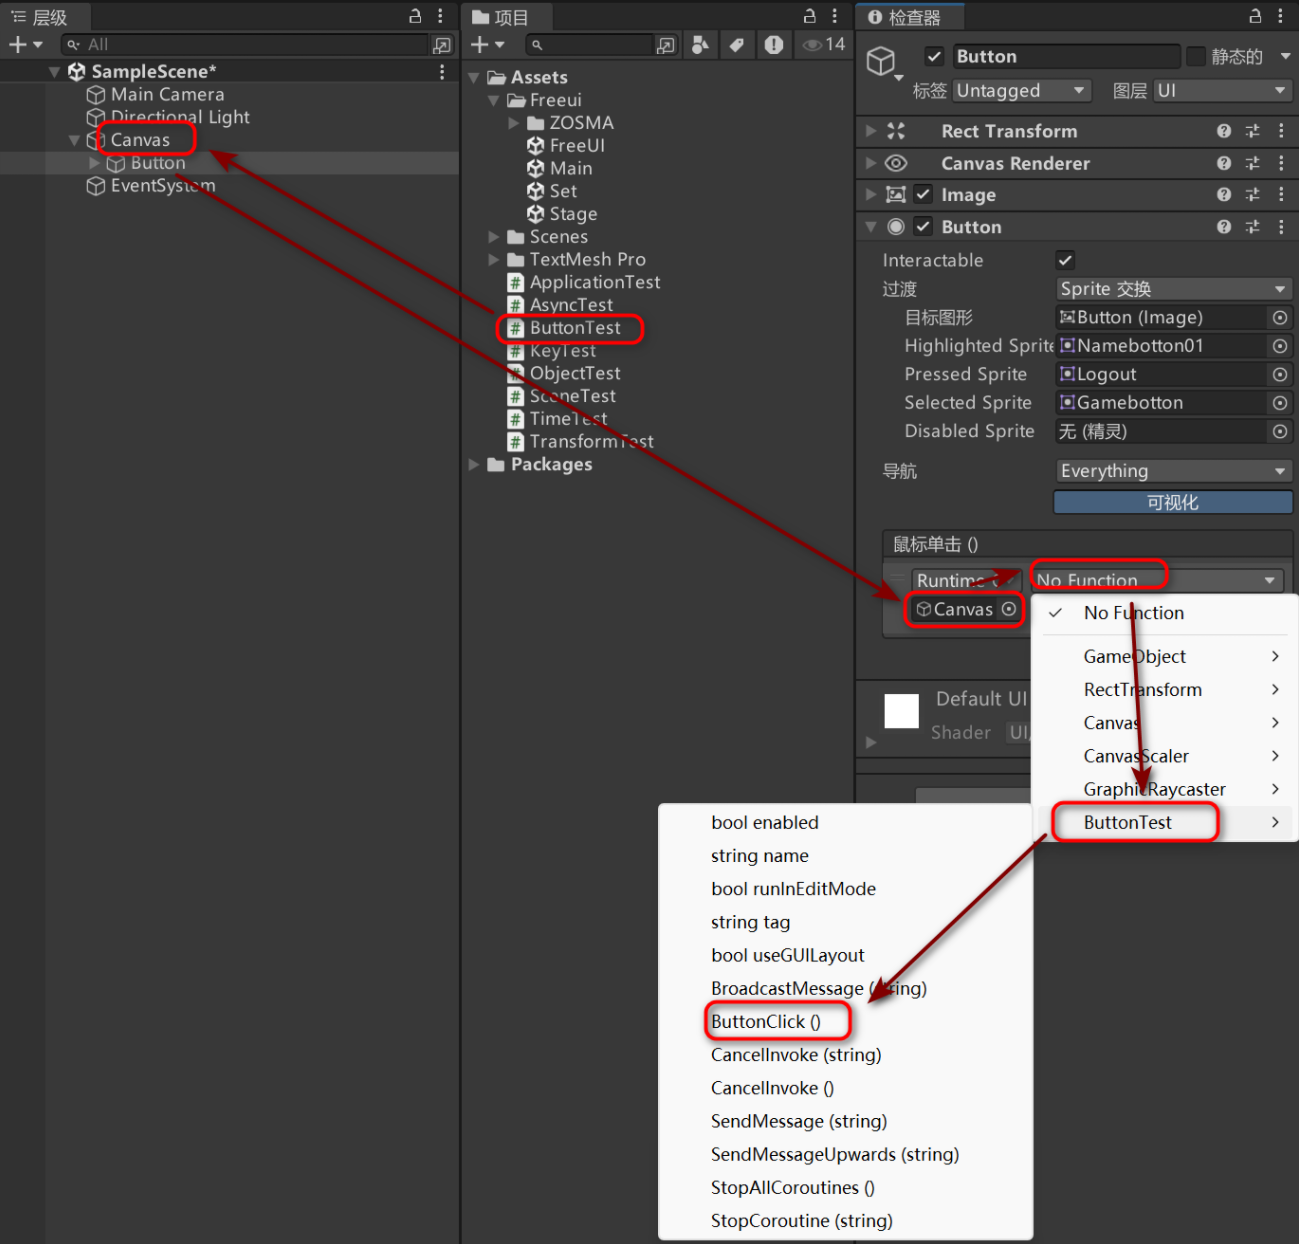Viewport: 1299px width, 1244px height.
Task: Open the layer UI dropdown
Action: [x=1223, y=91]
